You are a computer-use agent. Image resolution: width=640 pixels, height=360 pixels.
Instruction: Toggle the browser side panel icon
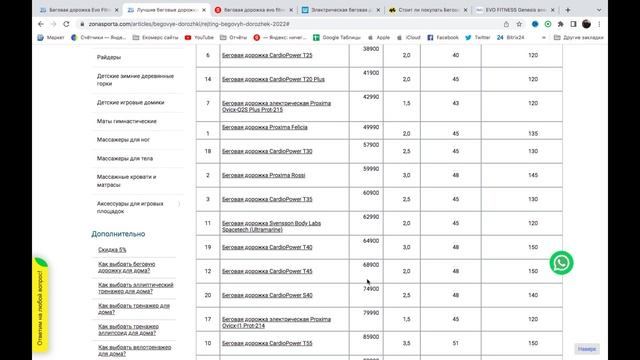click(x=573, y=24)
